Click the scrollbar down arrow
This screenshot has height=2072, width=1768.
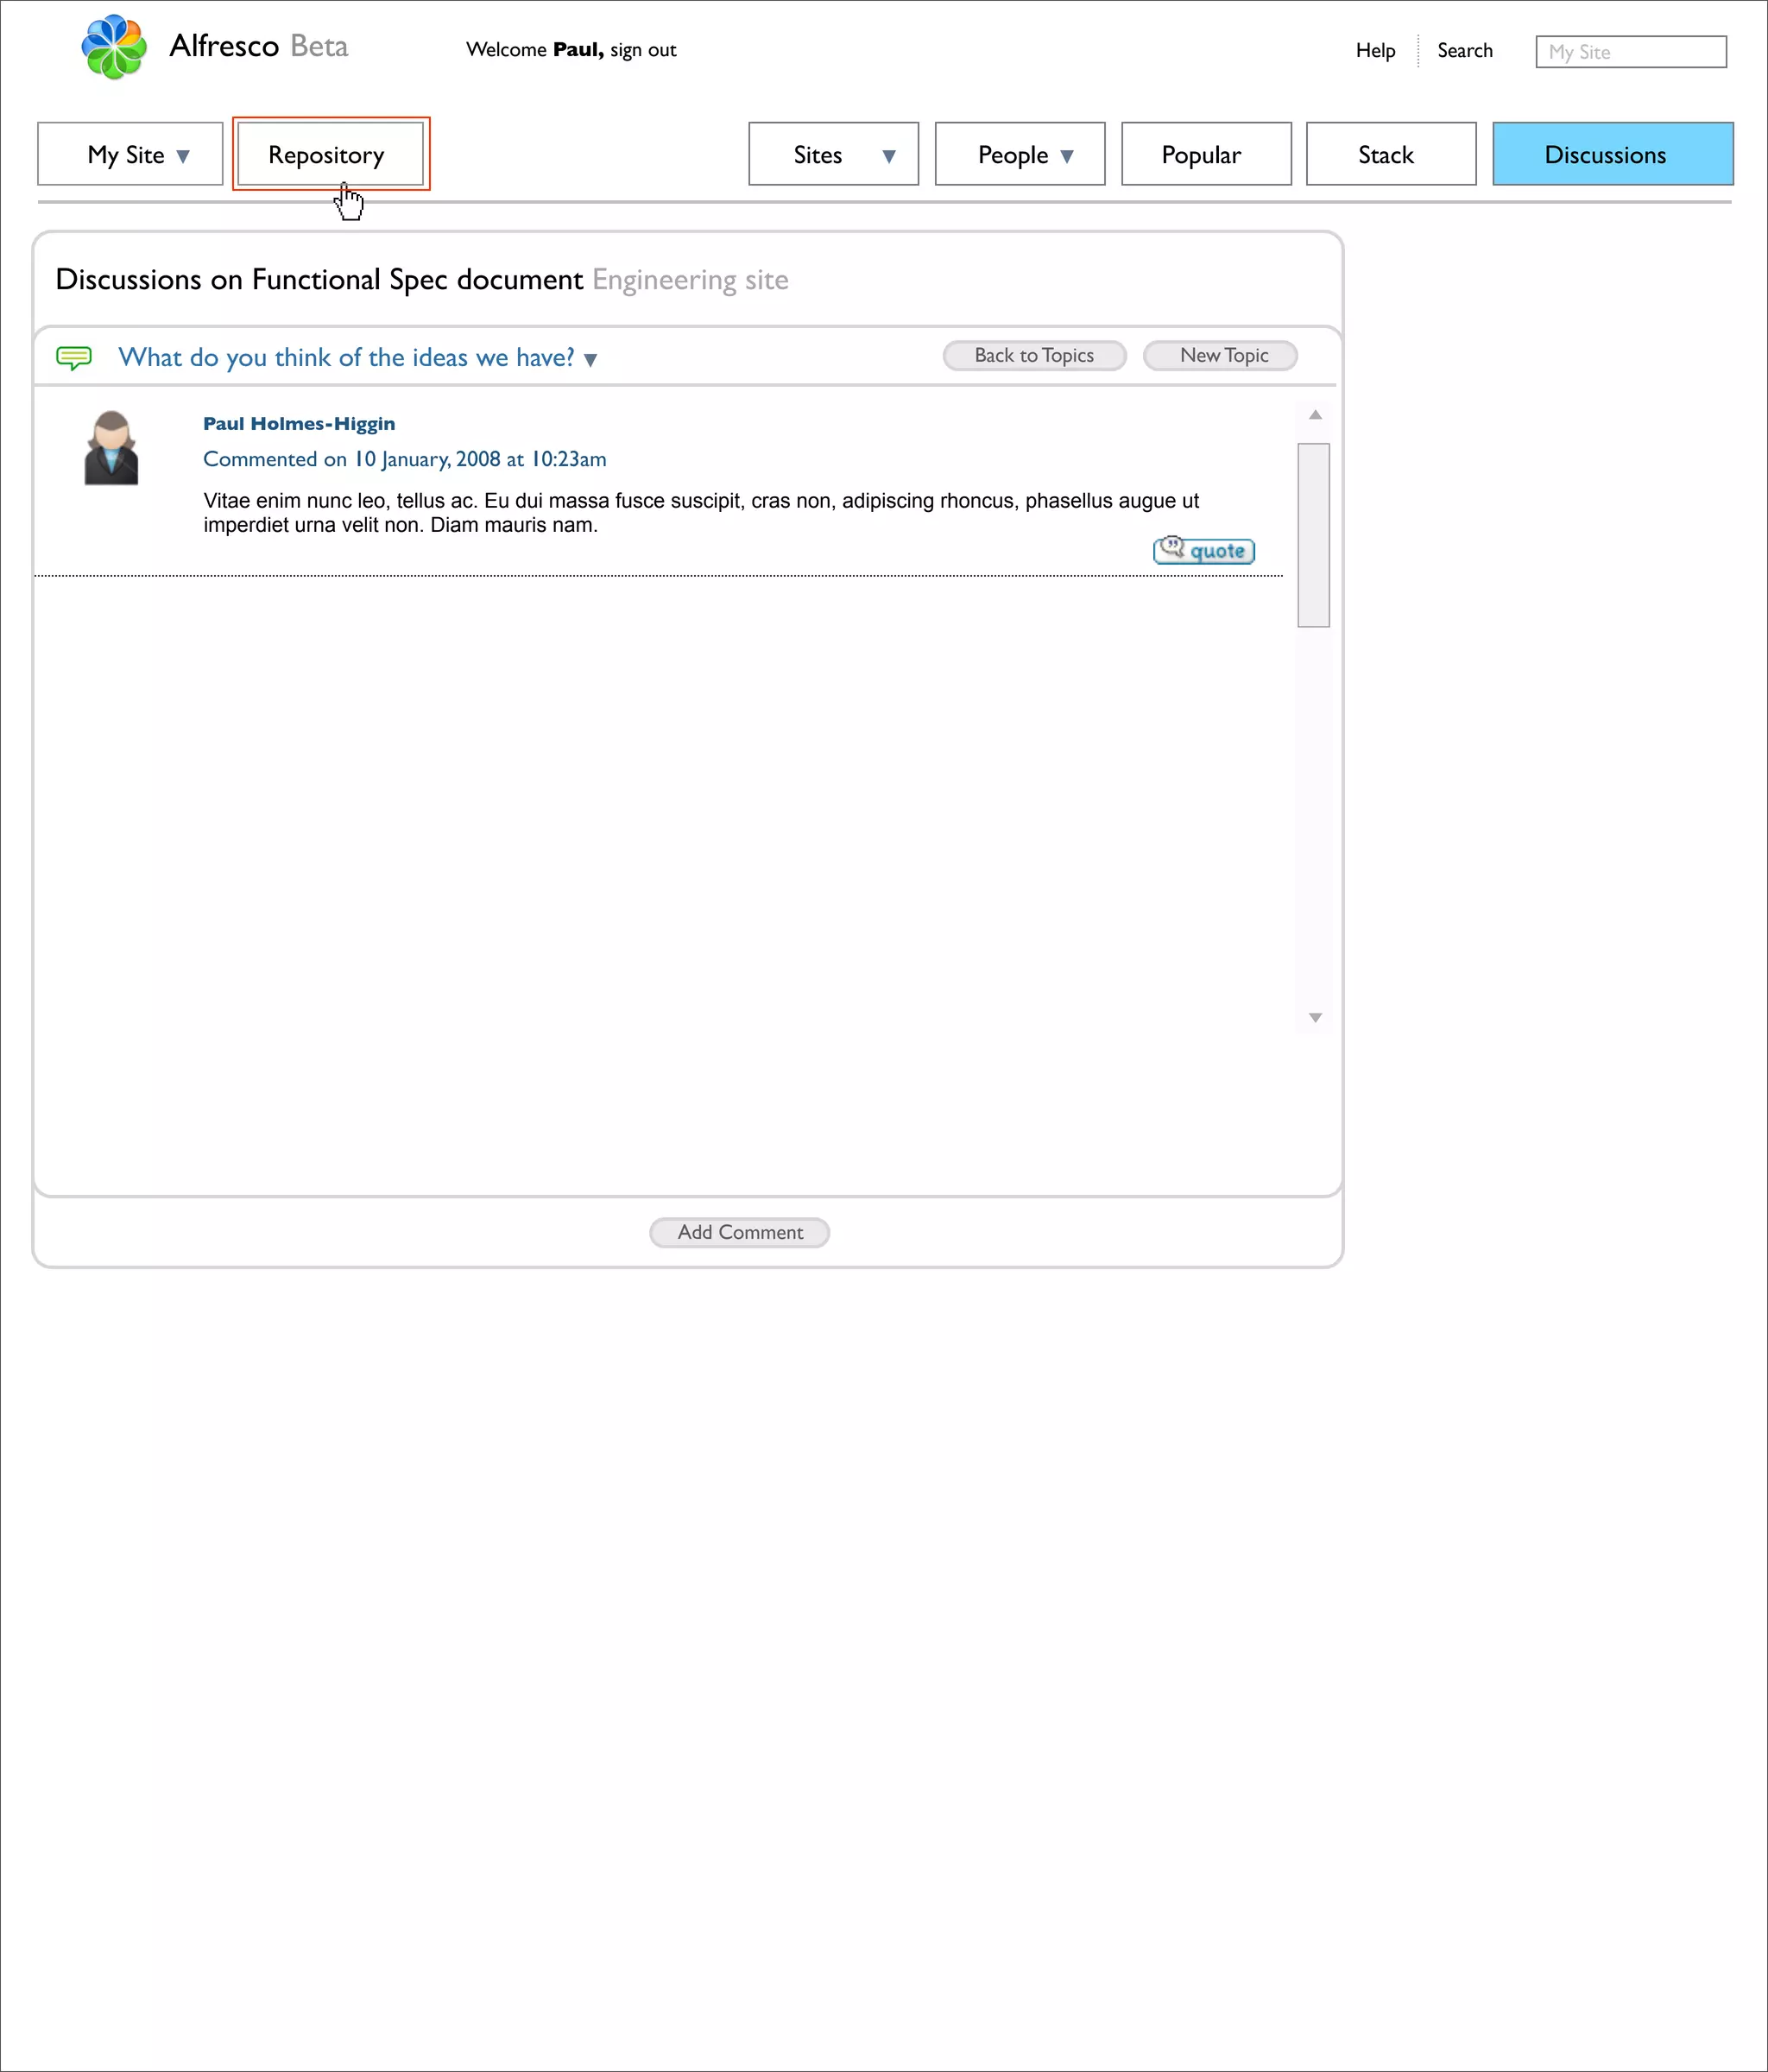pos(1315,1018)
